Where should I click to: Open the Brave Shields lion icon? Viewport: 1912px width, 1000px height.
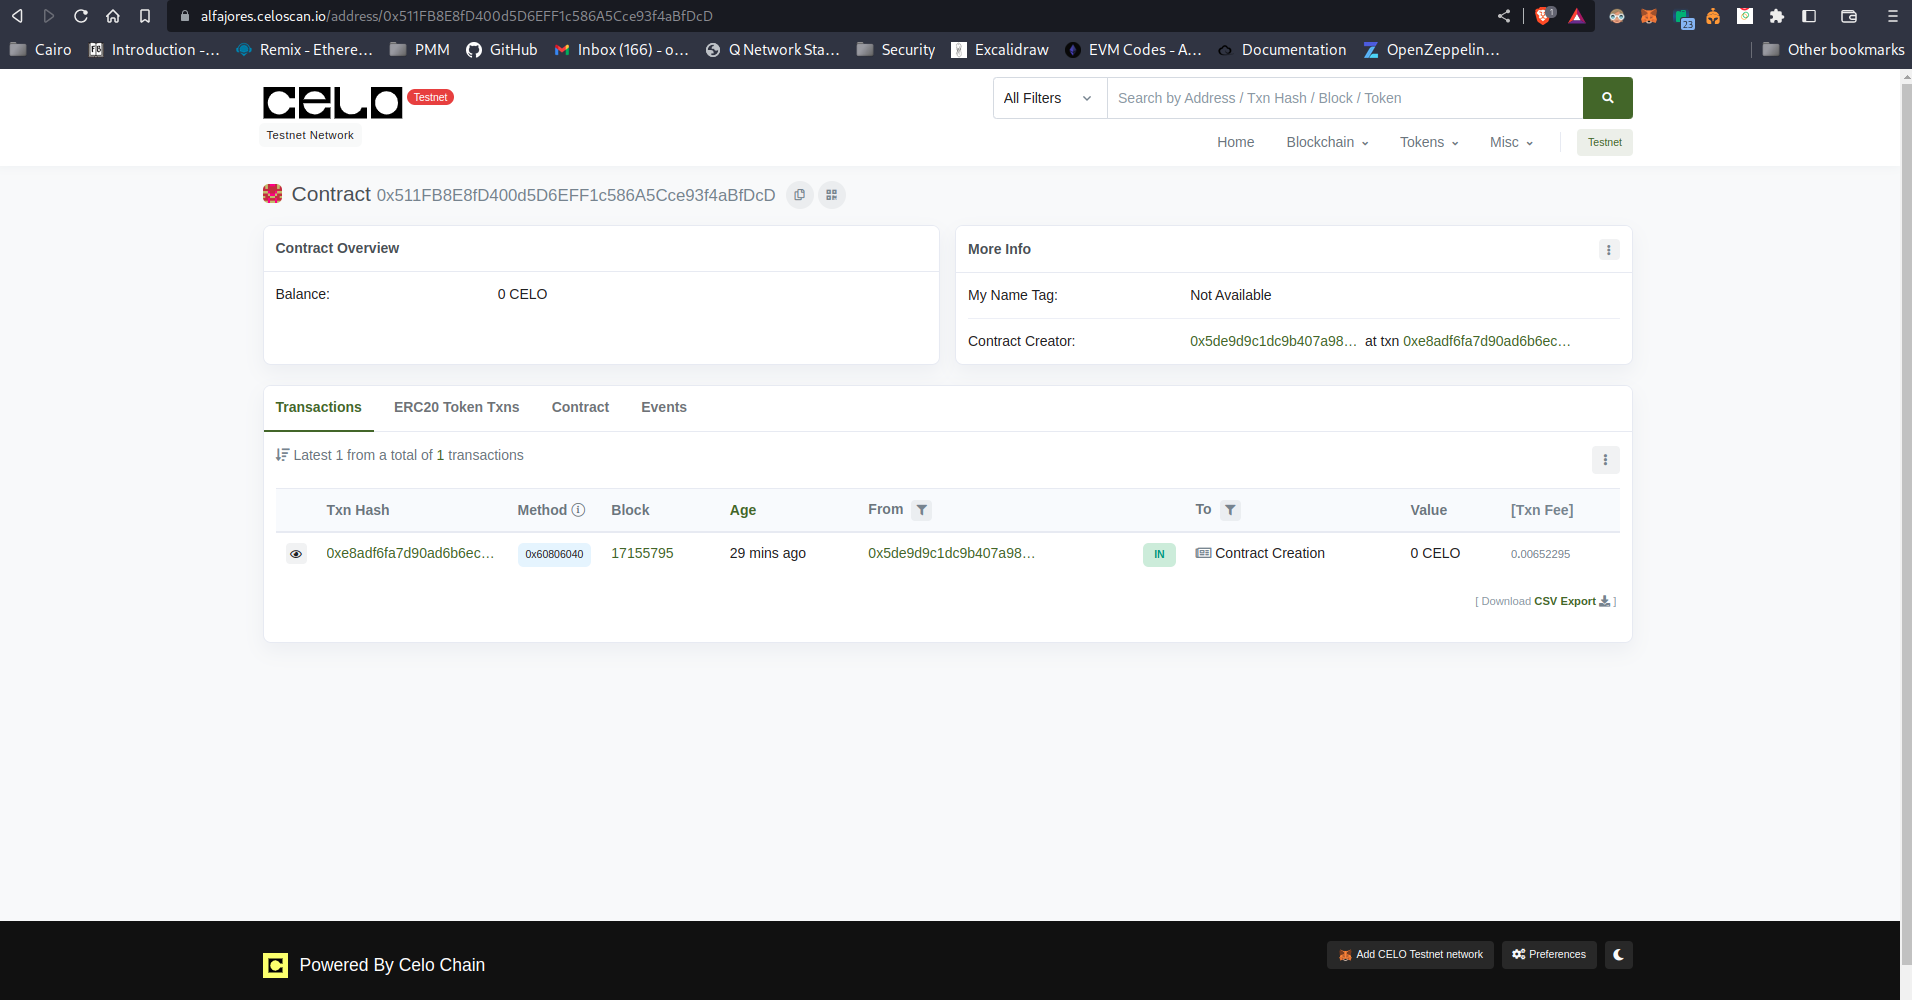tap(1545, 16)
